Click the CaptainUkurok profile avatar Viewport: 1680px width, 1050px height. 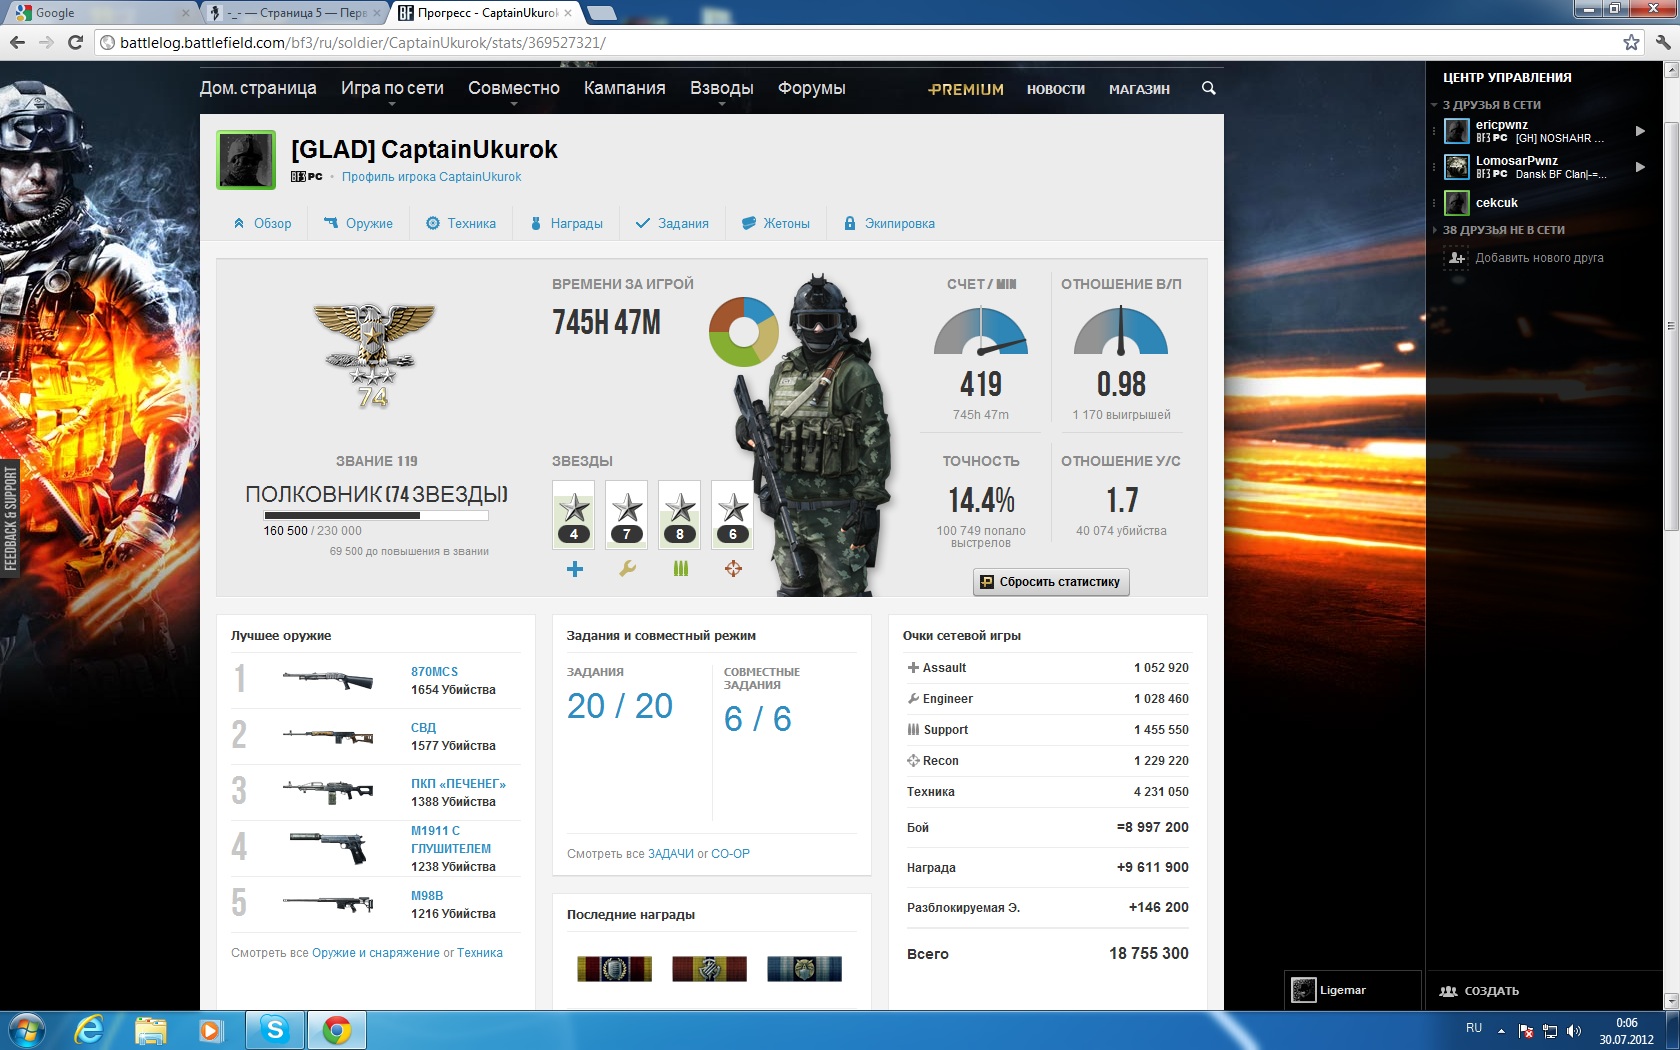click(246, 160)
